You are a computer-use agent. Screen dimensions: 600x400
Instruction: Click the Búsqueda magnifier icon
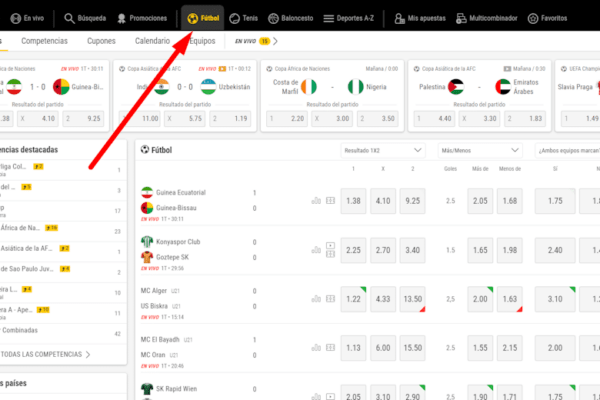(69, 18)
